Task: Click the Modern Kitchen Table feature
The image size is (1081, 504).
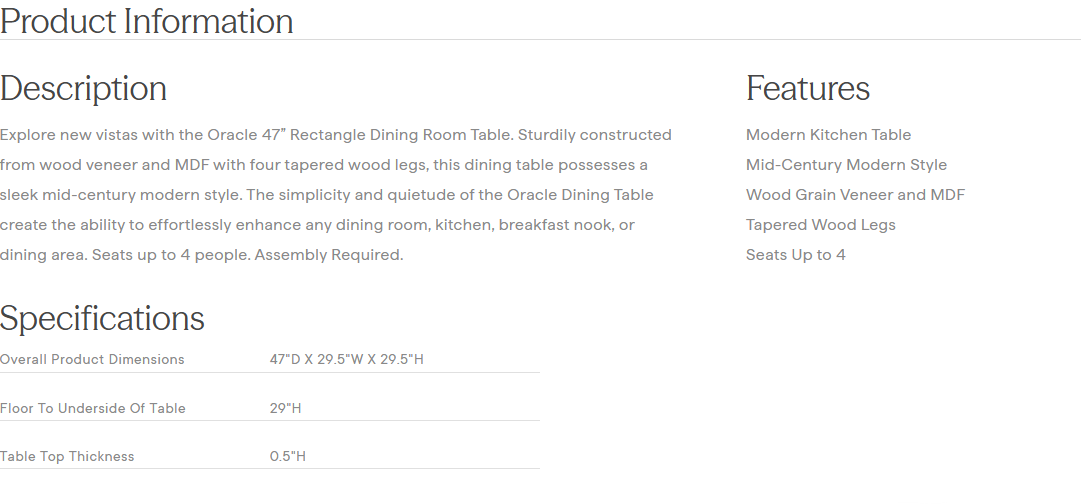Action: pyautogui.click(x=828, y=135)
